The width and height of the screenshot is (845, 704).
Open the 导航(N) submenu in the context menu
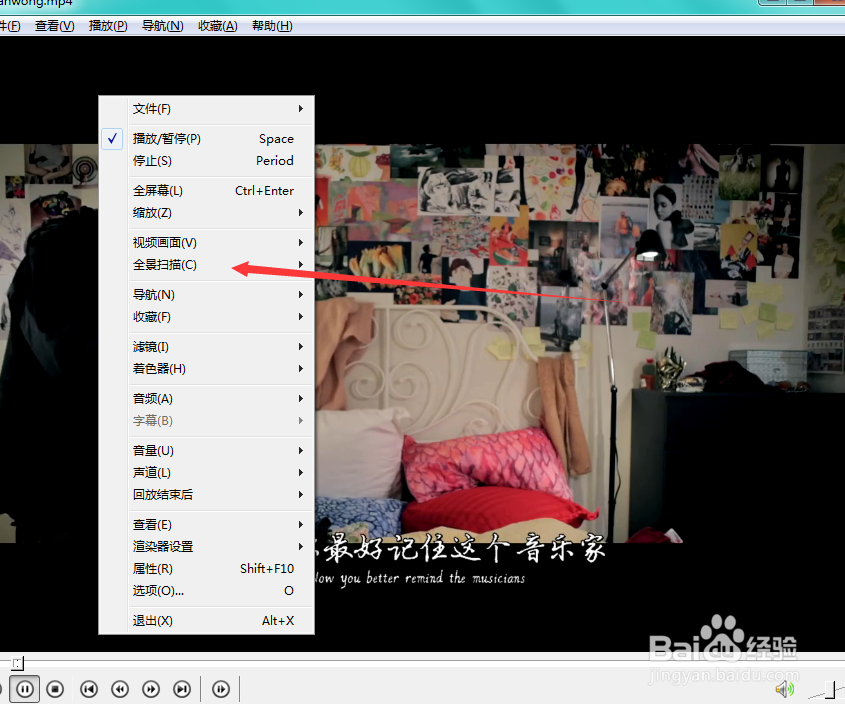[207, 295]
